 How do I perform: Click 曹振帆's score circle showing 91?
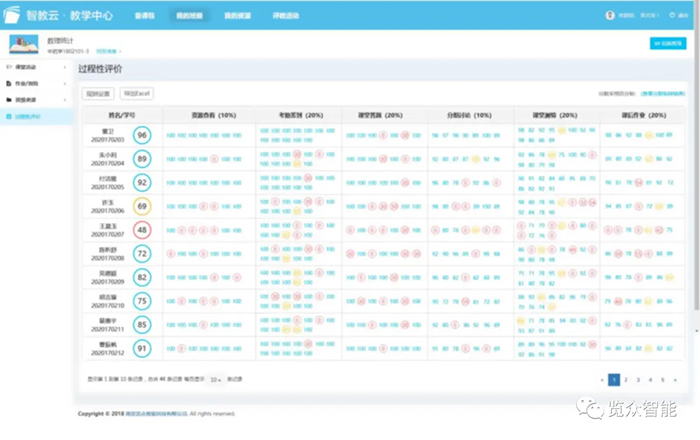point(142,348)
